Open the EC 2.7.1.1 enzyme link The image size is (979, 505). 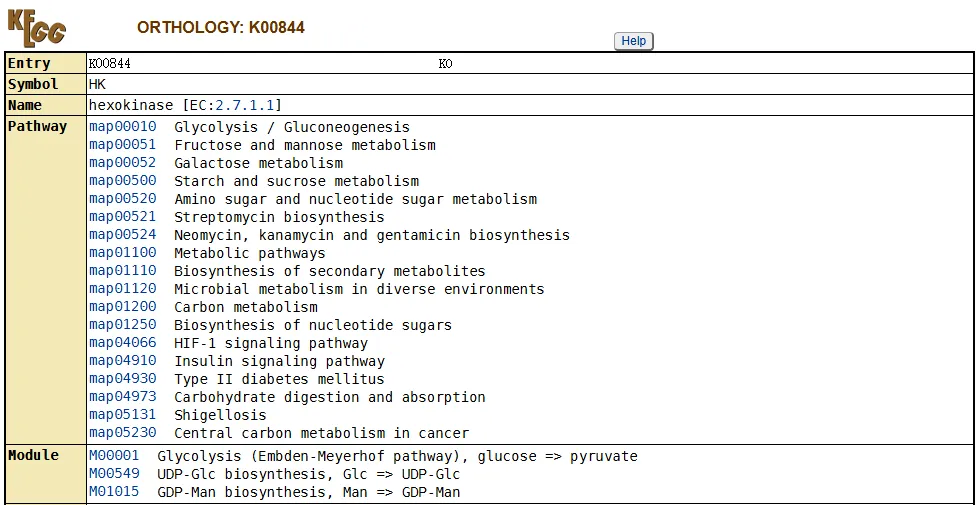(x=246, y=105)
